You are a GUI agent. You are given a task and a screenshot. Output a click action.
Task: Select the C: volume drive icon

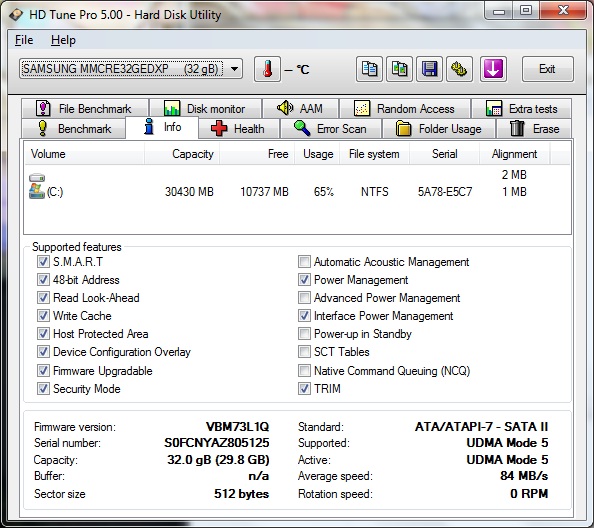37,186
